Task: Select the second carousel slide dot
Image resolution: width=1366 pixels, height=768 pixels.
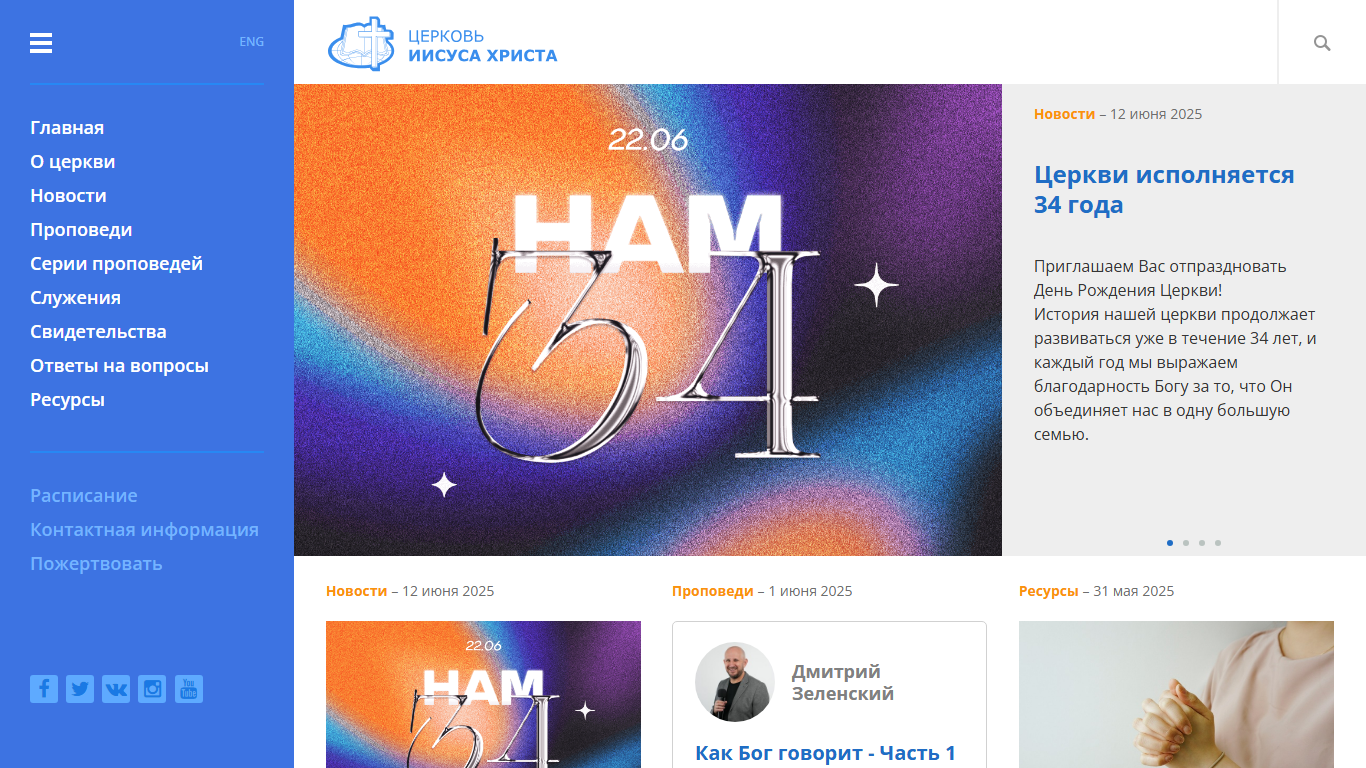Action: (1186, 543)
